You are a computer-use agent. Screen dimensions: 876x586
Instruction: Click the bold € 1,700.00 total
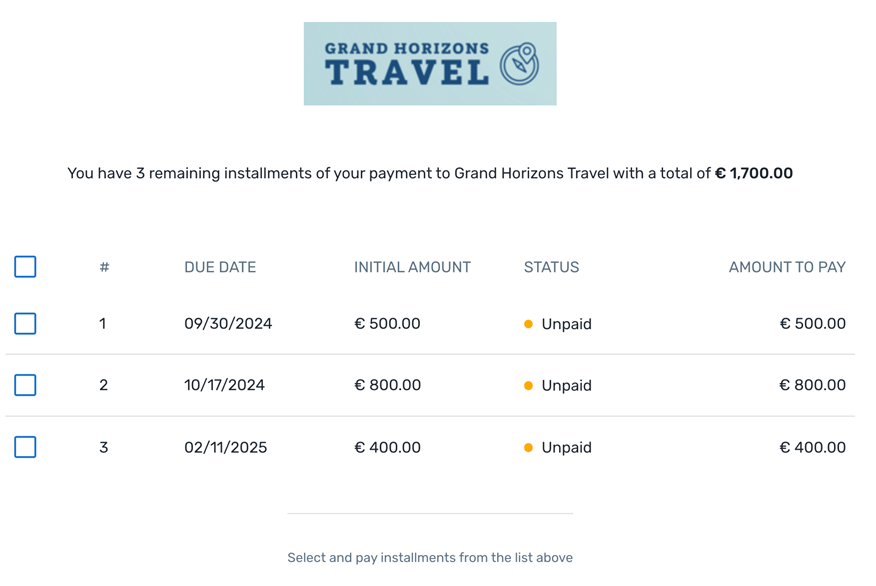tap(754, 173)
